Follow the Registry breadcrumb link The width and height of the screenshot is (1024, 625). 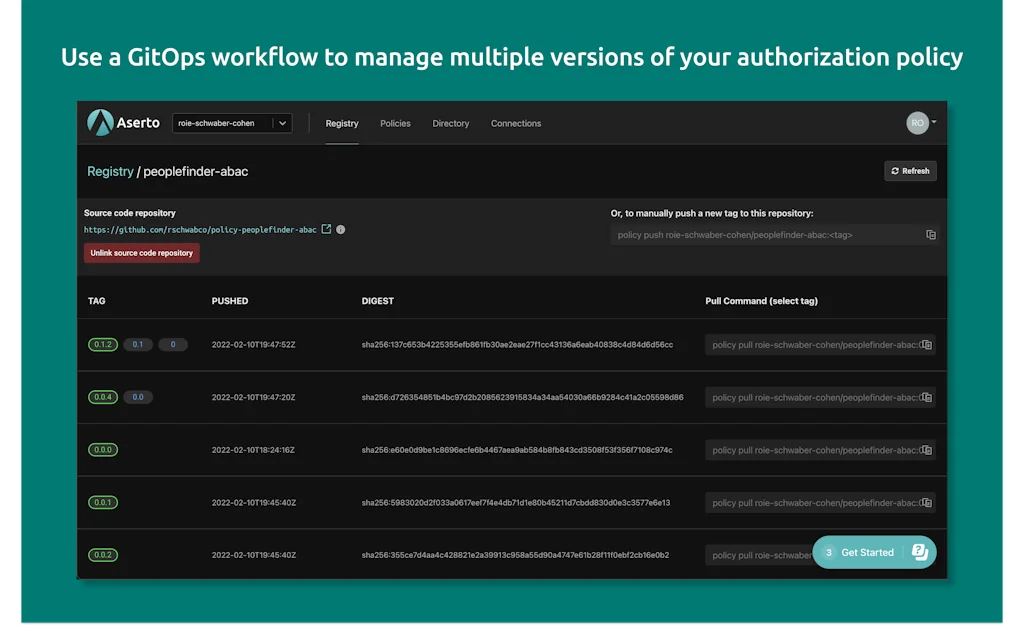110,171
